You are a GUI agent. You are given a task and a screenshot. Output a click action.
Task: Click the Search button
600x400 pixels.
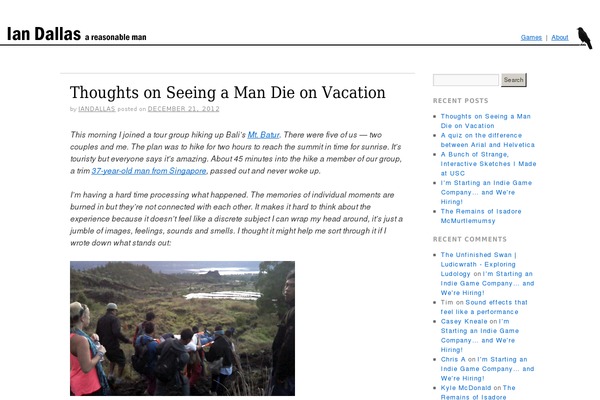[514, 80]
